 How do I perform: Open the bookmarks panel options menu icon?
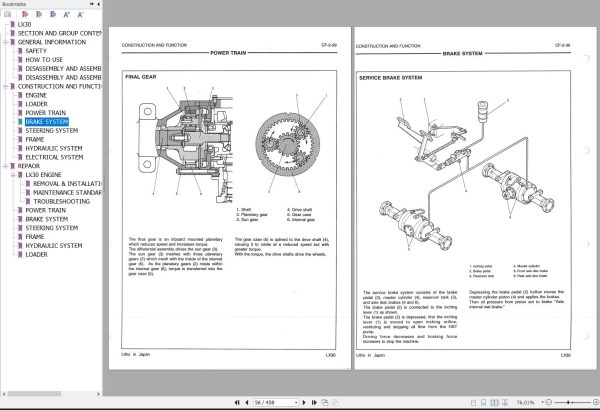pyautogui.click(x=8, y=15)
